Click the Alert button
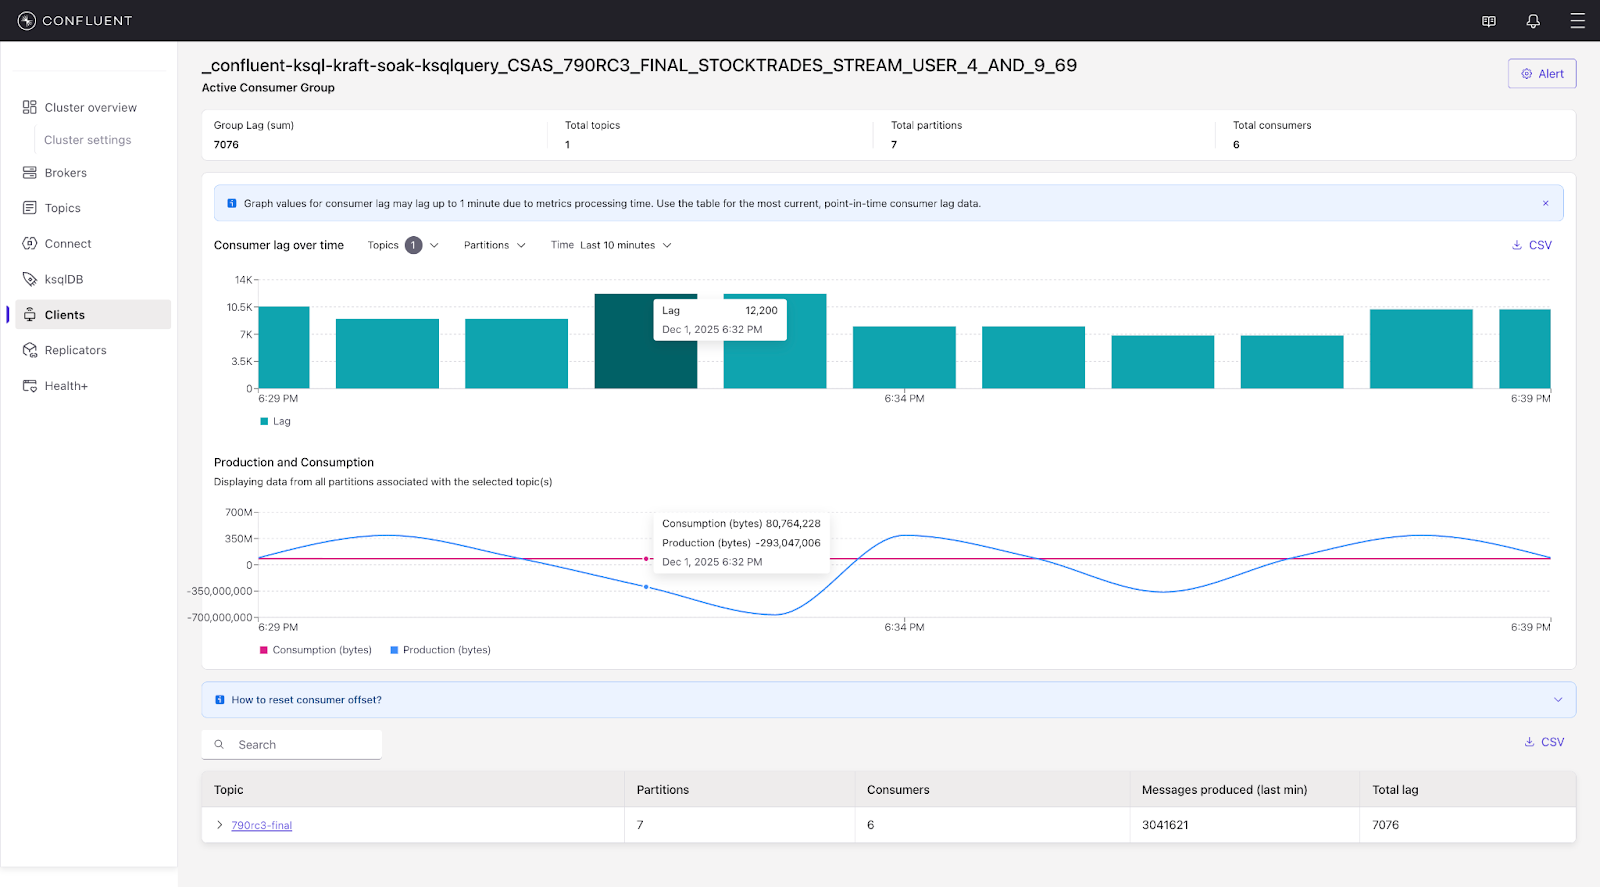1600x887 pixels. coord(1542,74)
